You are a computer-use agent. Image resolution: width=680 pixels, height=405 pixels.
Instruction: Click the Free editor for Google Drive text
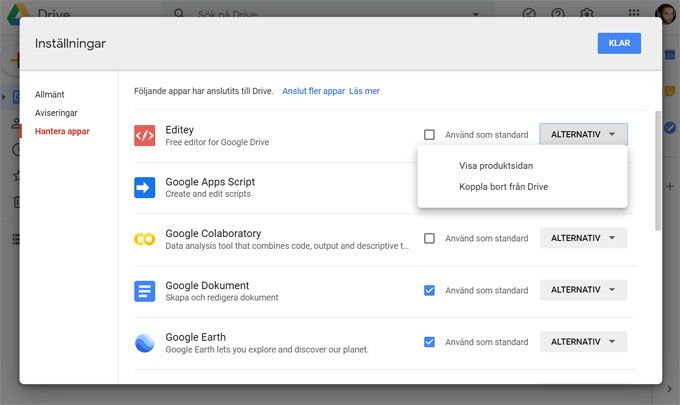[x=217, y=142]
